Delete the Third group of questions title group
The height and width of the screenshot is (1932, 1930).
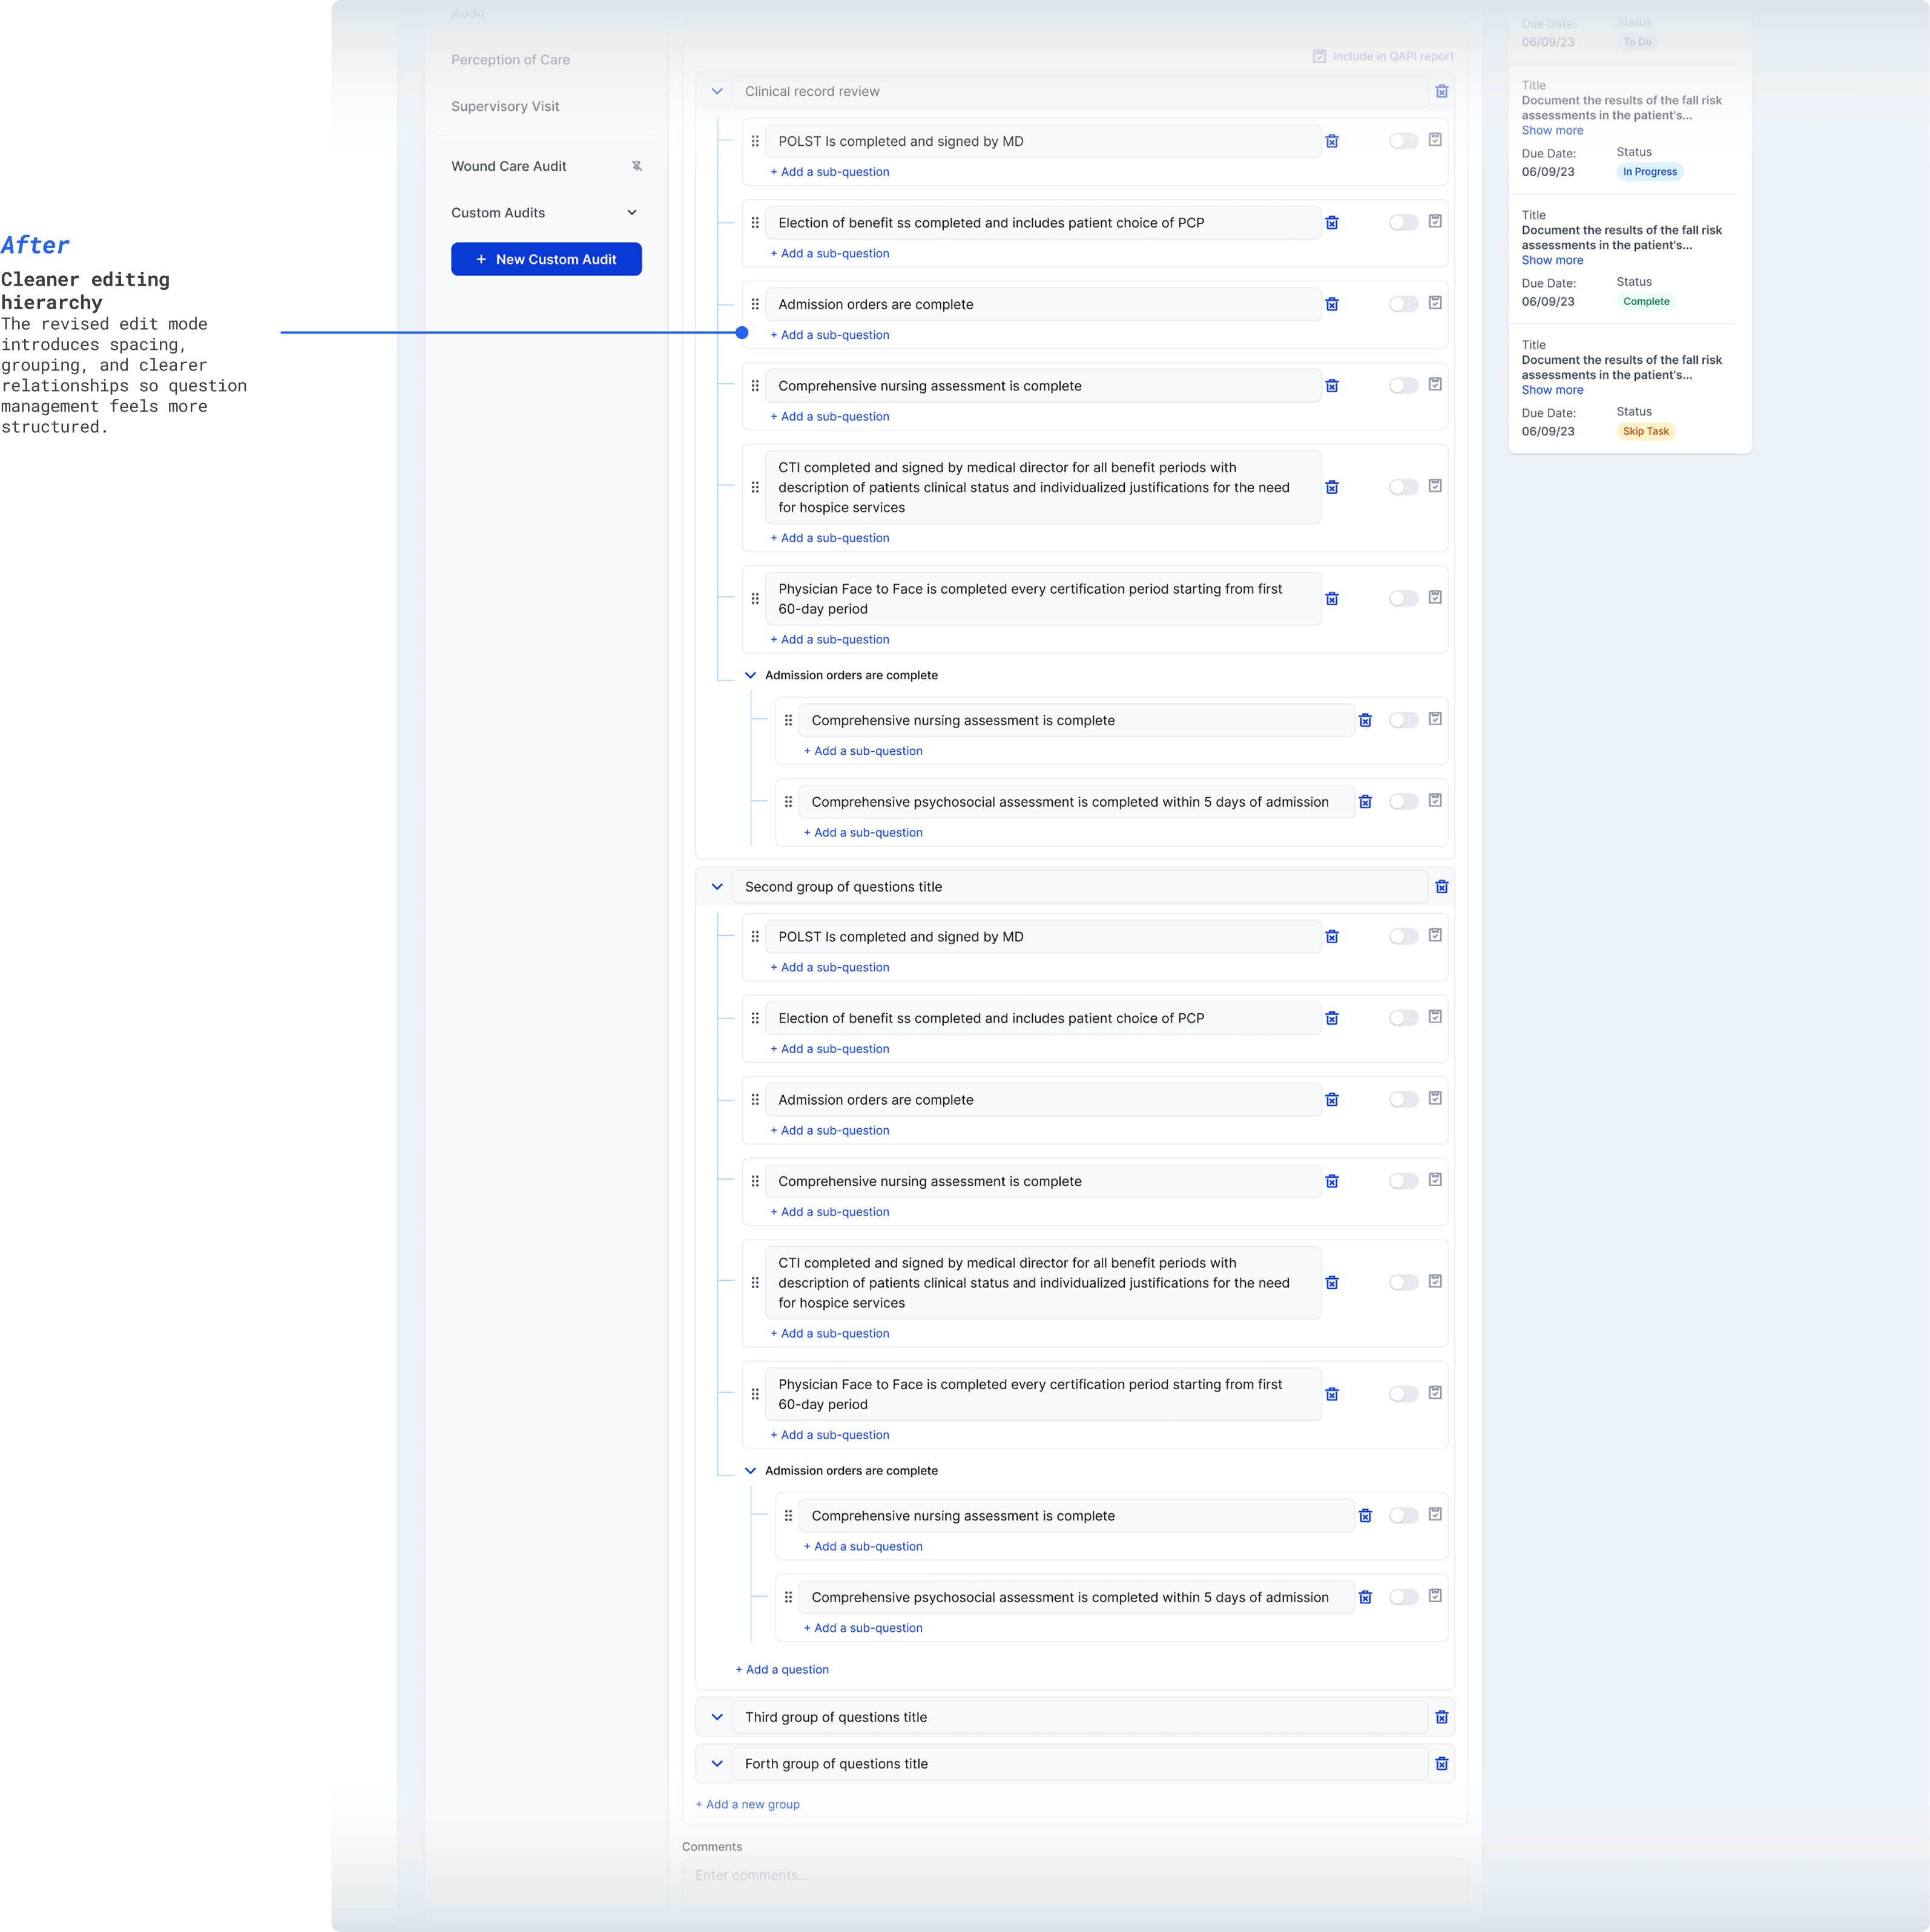[1441, 1717]
